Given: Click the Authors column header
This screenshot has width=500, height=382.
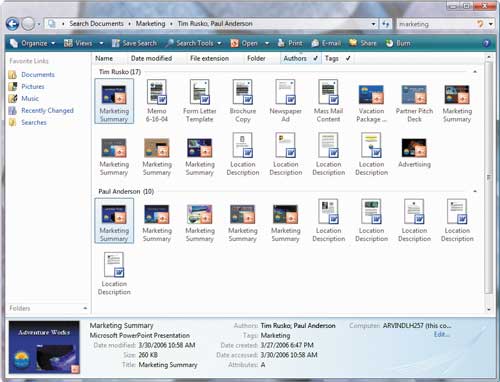Looking at the screenshot, I should tap(295, 58).
